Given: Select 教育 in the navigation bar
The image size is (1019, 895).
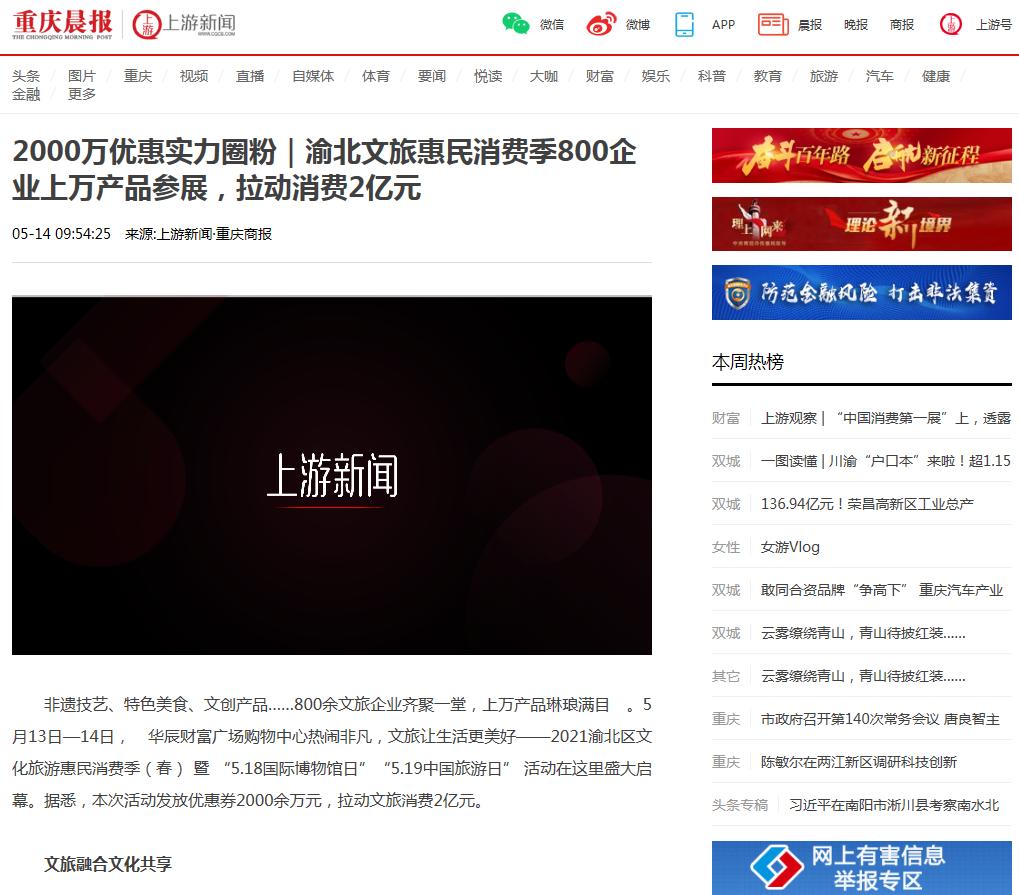Looking at the screenshot, I should coord(767,76).
